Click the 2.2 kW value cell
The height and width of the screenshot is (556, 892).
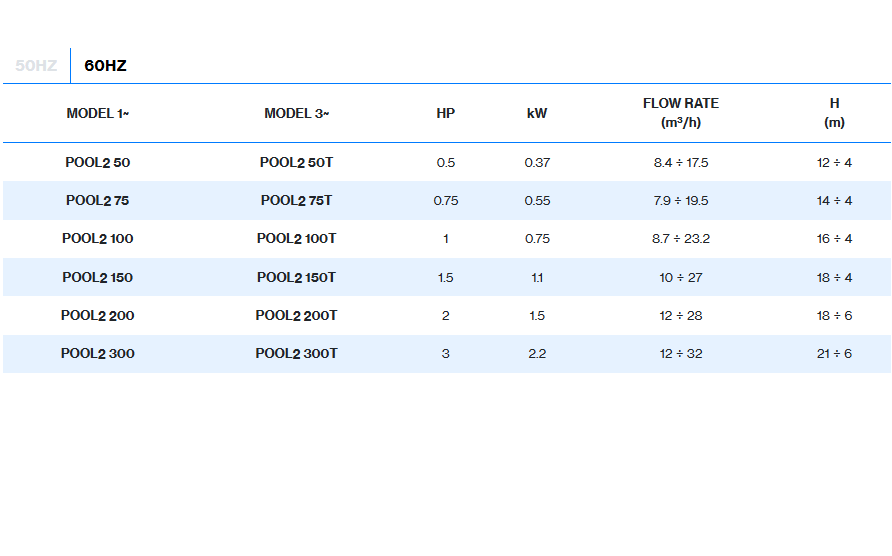coord(537,354)
